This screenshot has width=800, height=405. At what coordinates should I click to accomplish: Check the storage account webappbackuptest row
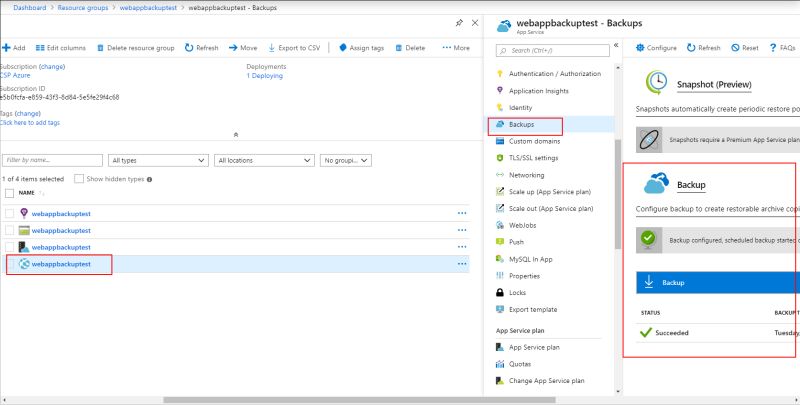click(x=9, y=231)
